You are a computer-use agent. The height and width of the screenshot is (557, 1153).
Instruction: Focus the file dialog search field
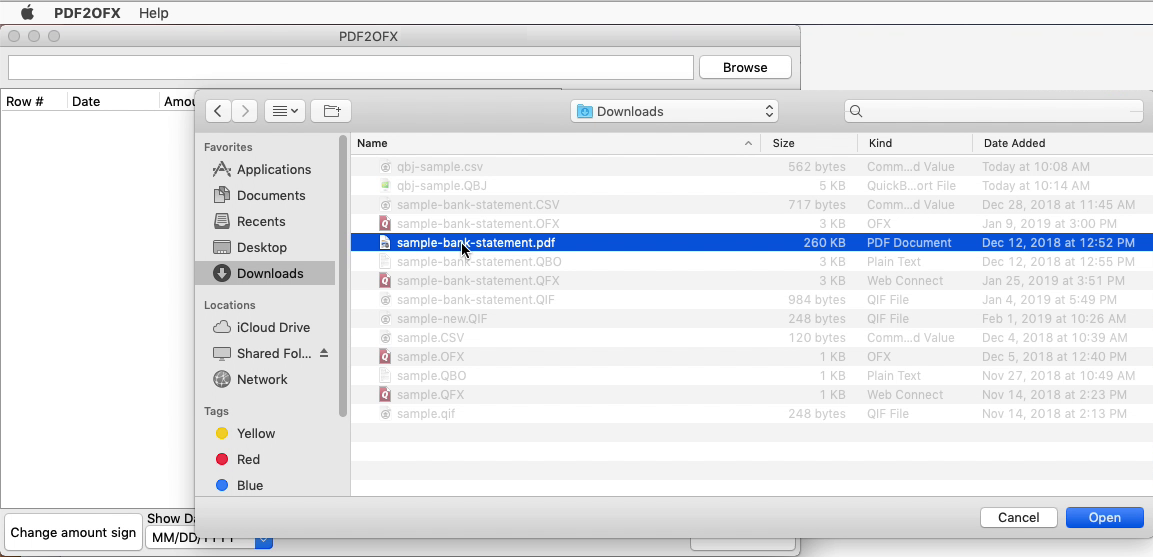pyautogui.click(x=994, y=111)
